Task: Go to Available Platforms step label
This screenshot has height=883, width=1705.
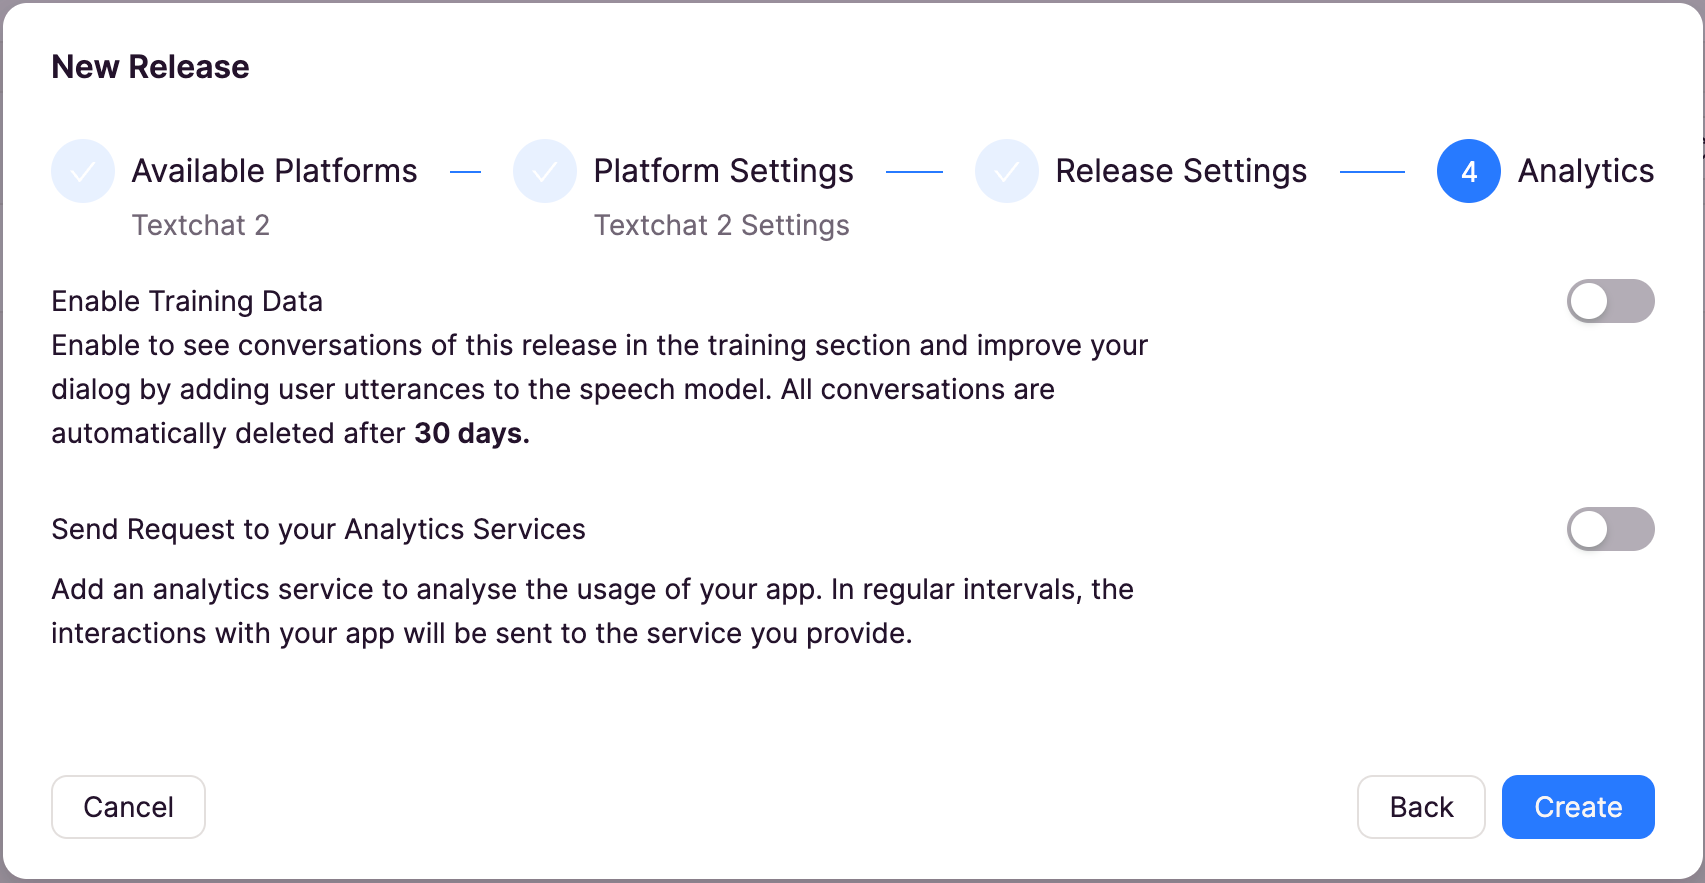Action: coord(274,171)
